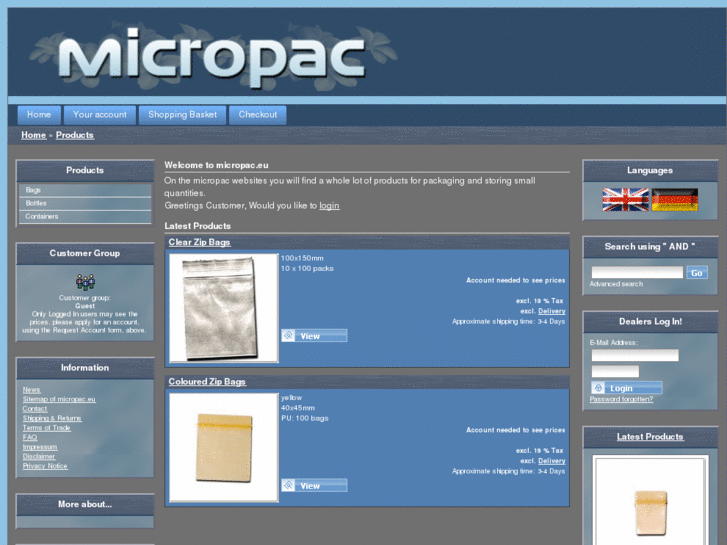Click the Delivery link under Coloured Zip Bags
The image size is (727, 545).
coord(551,461)
